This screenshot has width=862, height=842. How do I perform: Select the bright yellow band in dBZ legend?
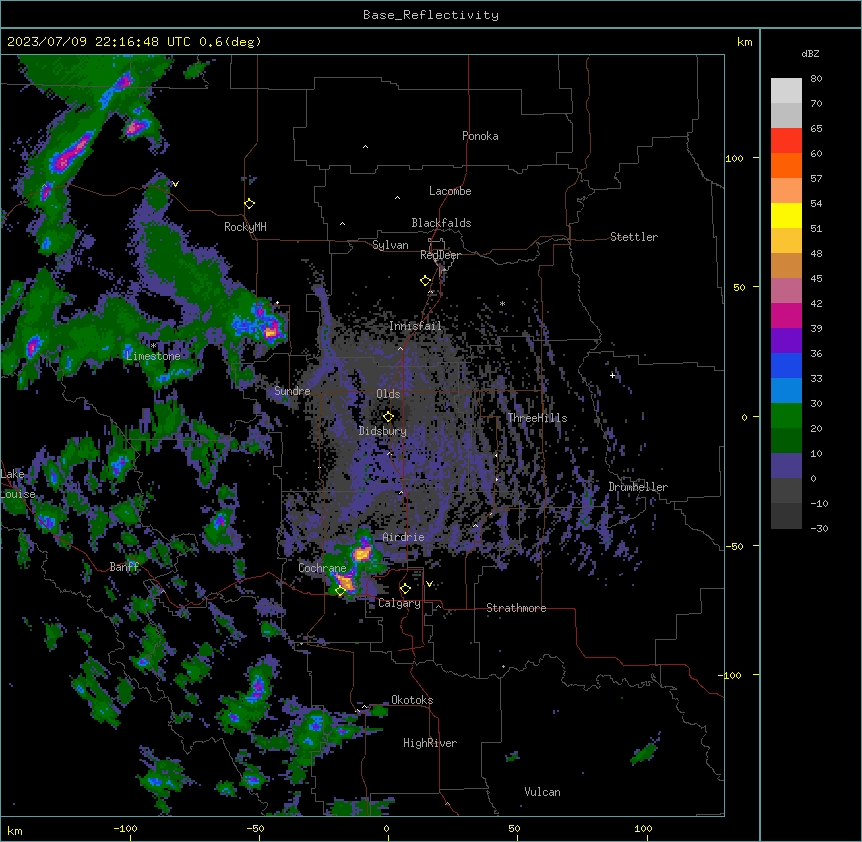[x=786, y=215]
